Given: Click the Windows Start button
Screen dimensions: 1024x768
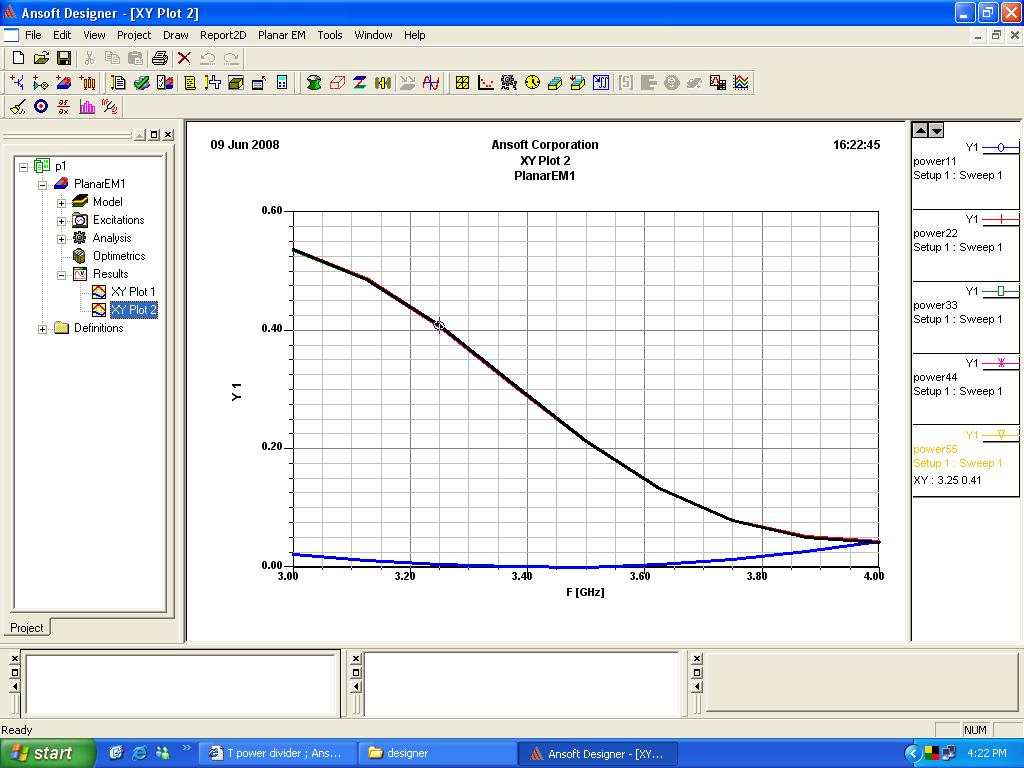Looking at the screenshot, I should click(x=47, y=753).
